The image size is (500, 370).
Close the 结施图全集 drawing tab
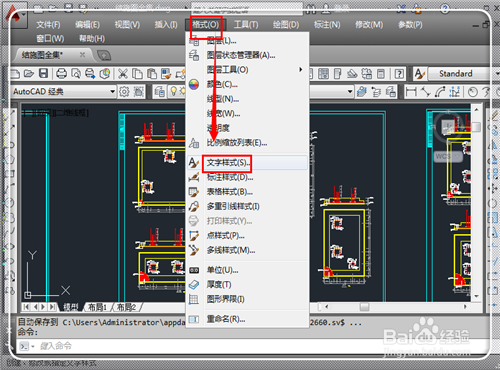pos(82,54)
